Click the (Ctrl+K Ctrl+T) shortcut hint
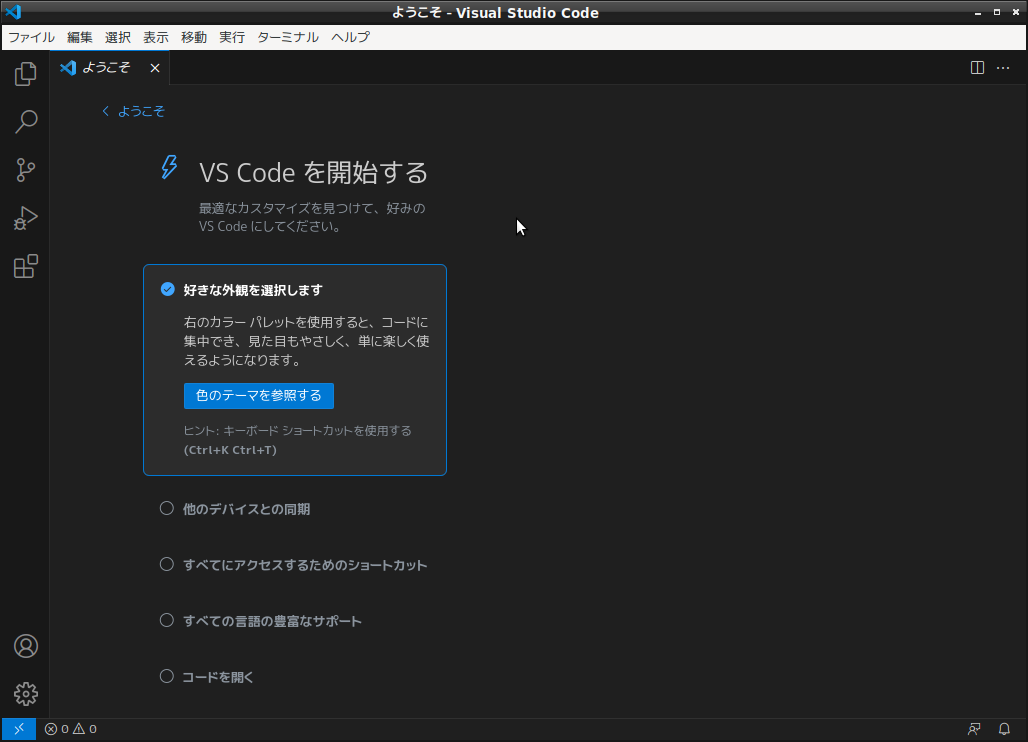This screenshot has width=1028, height=742. (230, 450)
